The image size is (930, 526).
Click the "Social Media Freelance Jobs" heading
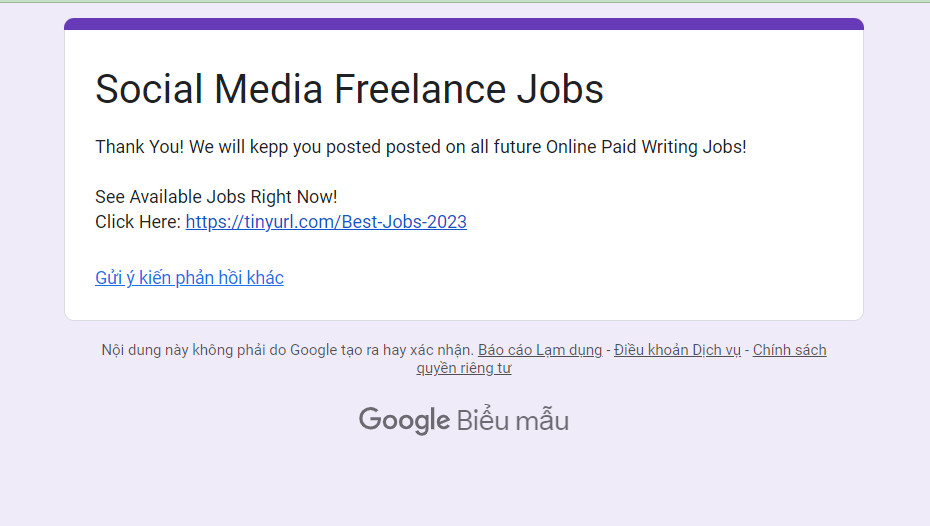pos(349,89)
